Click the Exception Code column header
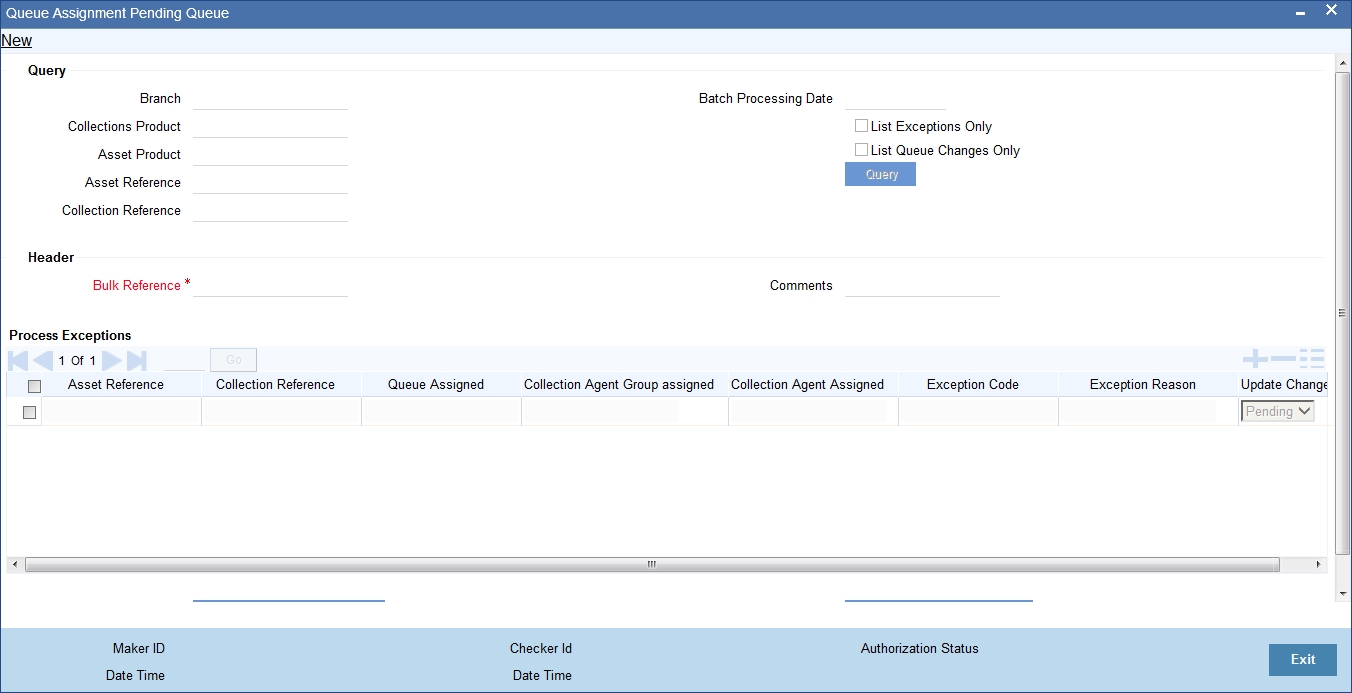 (973, 385)
